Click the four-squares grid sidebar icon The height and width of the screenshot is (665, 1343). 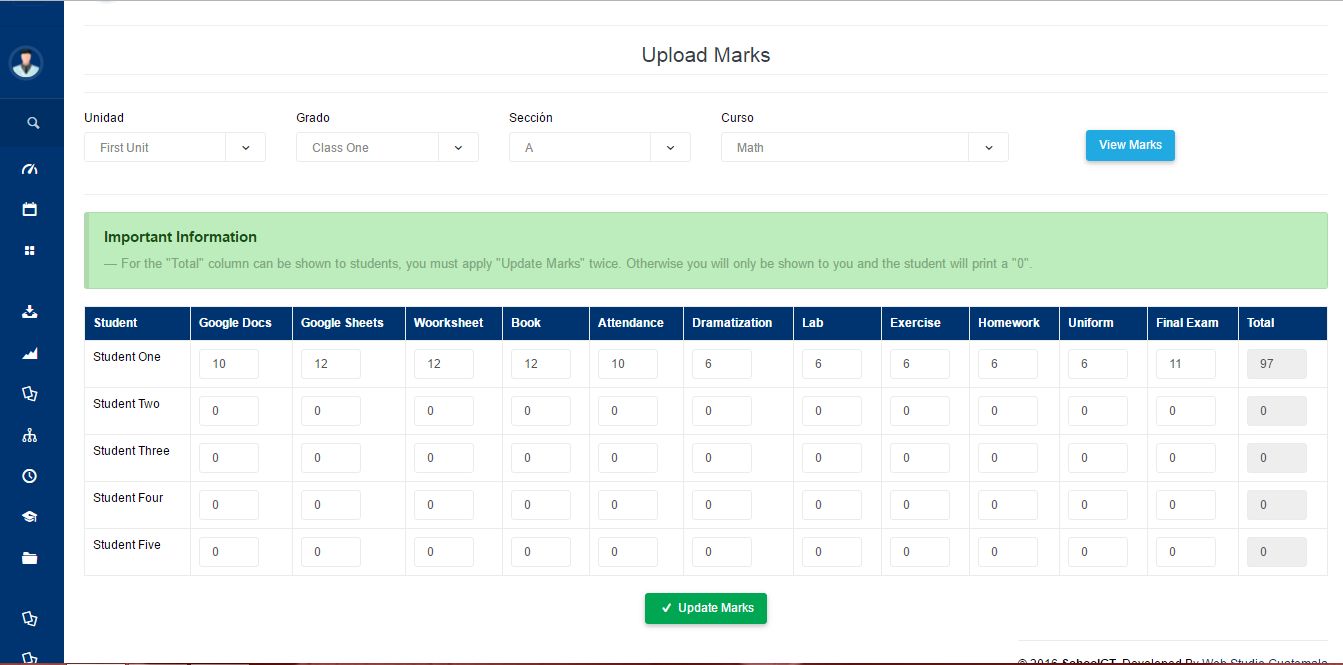(x=29, y=251)
